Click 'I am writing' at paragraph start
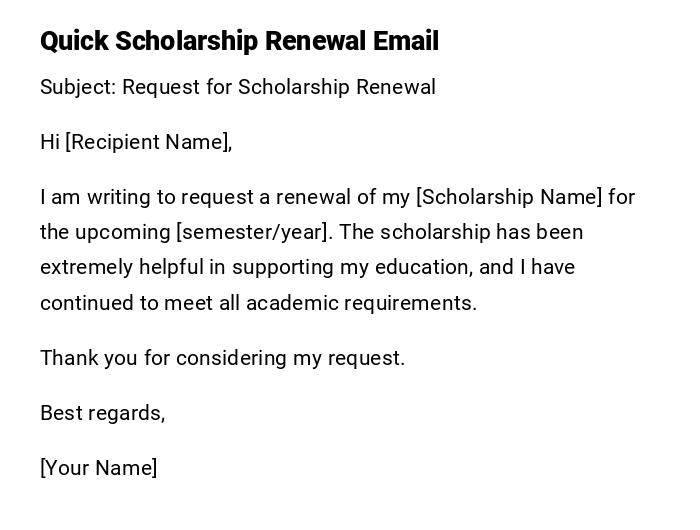 93,197
